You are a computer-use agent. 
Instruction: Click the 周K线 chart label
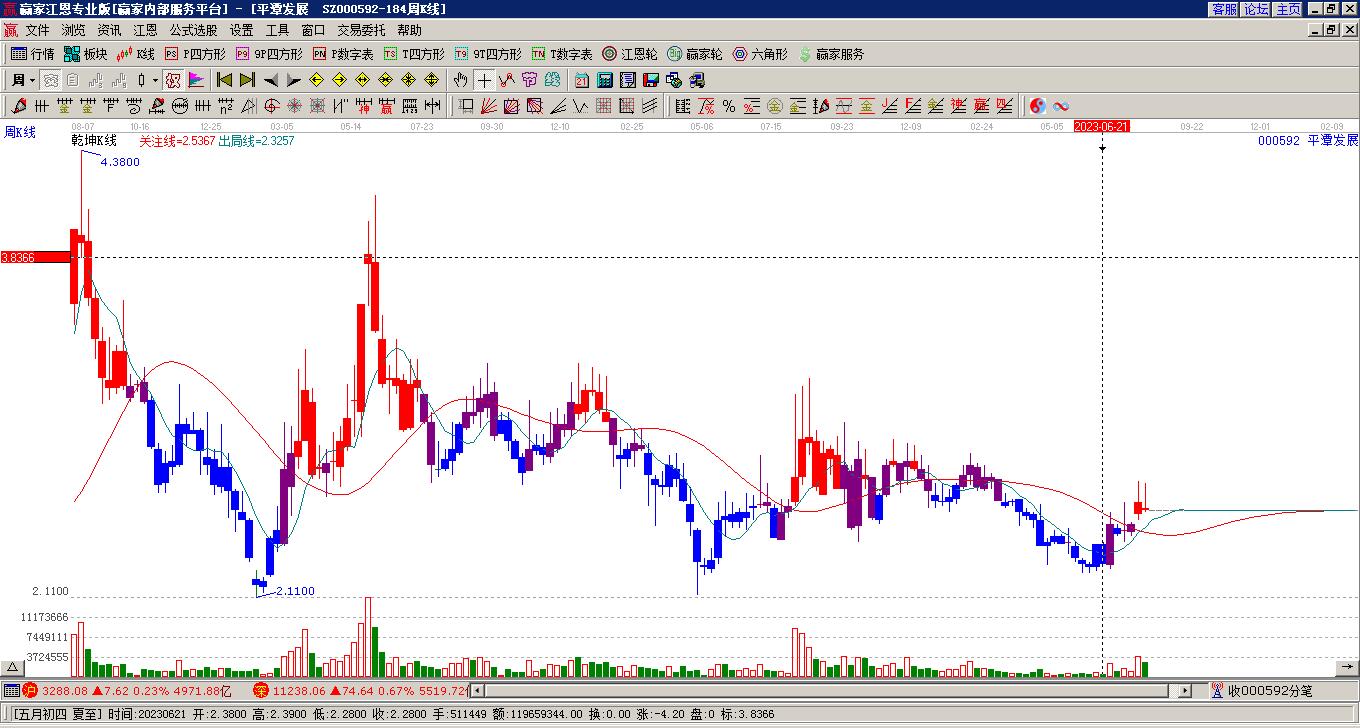pos(19,132)
